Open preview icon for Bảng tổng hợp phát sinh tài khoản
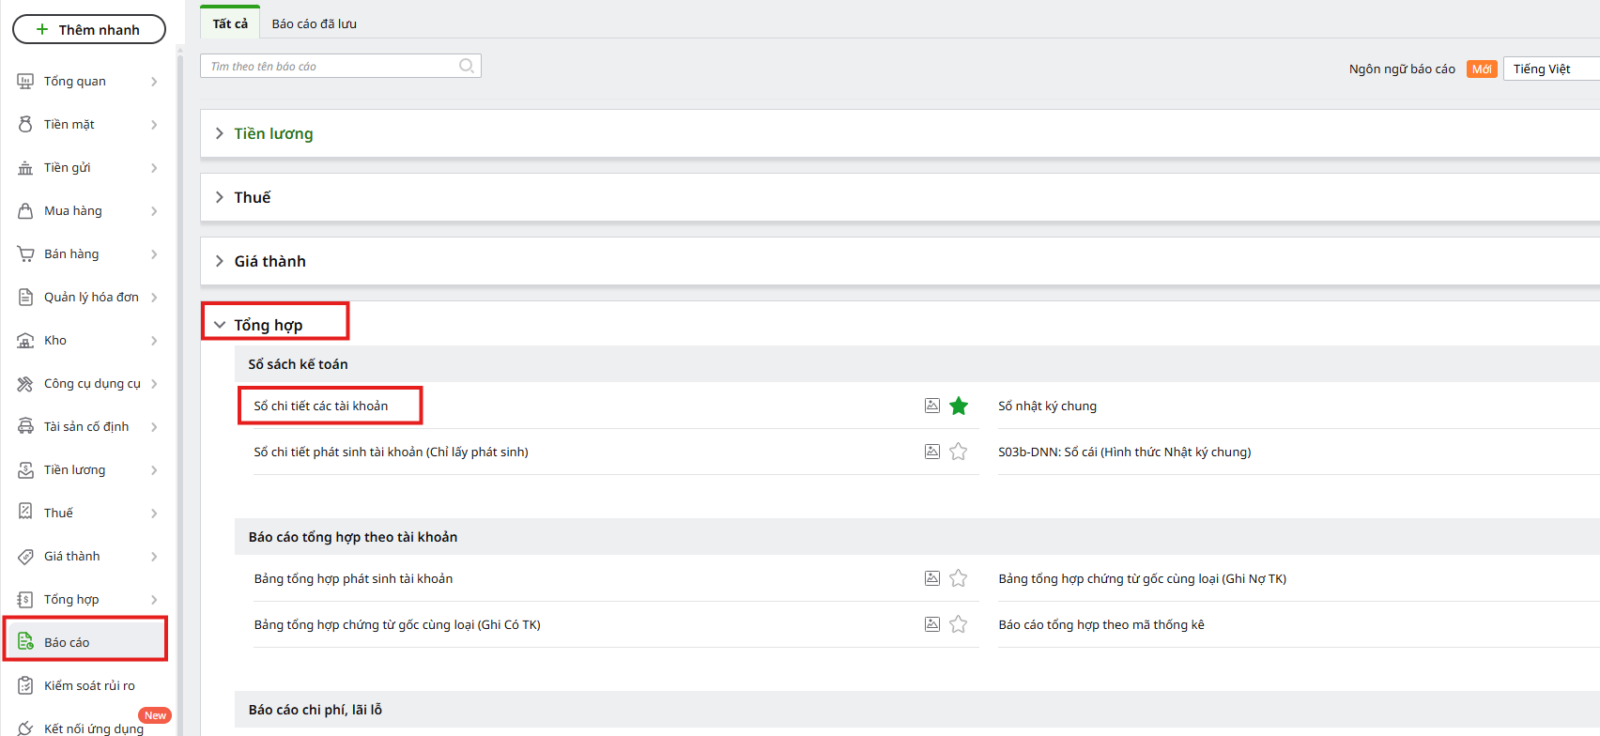Viewport: 1600px width, 736px height. pos(932,578)
